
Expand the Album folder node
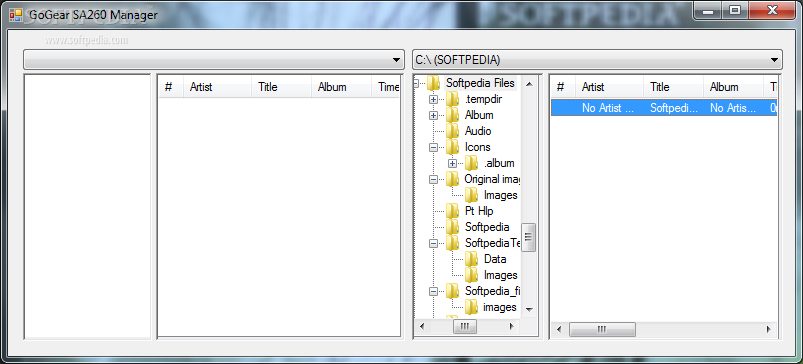point(433,115)
